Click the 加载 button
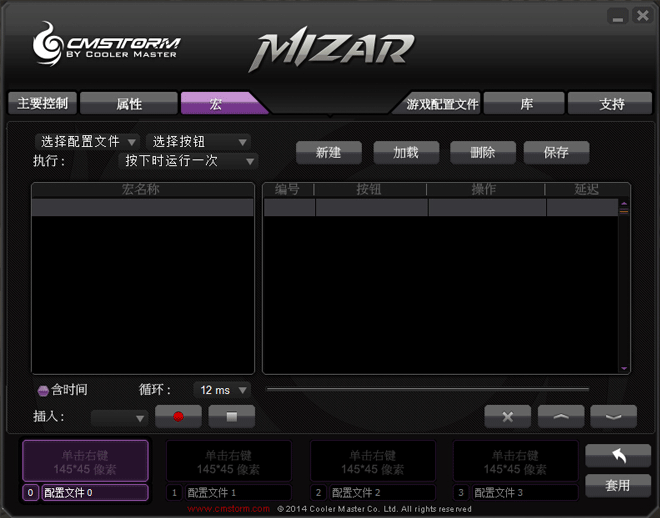Viewport: 660px width, 518px height. coord(406,152)
